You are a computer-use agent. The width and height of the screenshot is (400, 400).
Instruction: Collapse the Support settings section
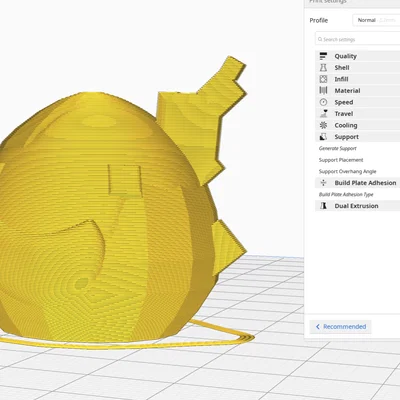click(x=358, y=137)
